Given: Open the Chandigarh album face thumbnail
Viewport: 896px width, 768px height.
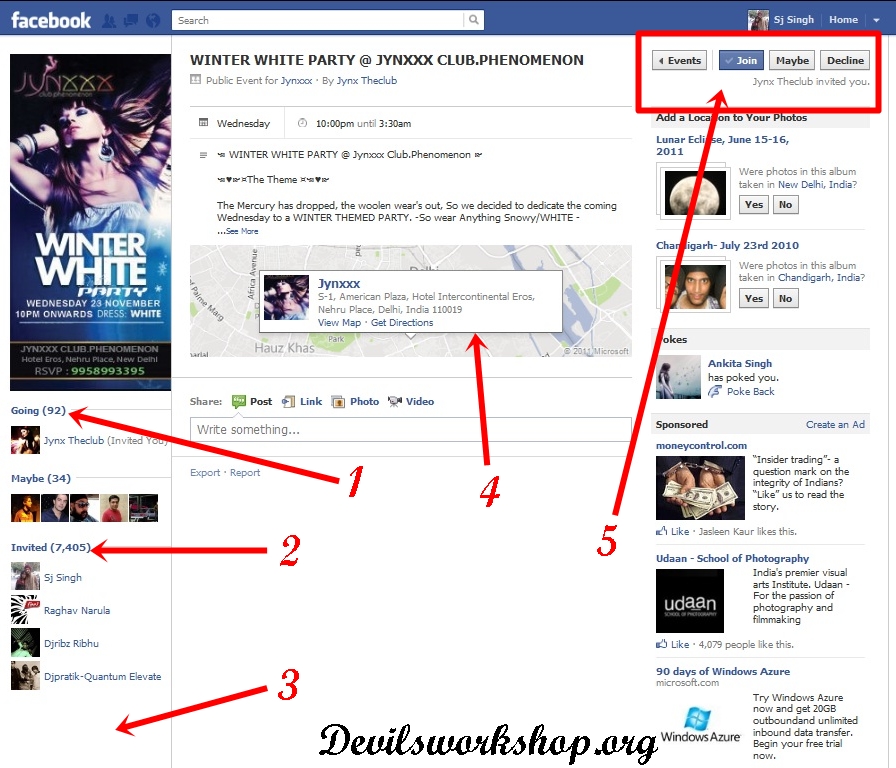Looking at the screenshot, I should click(x=695, y=287).
